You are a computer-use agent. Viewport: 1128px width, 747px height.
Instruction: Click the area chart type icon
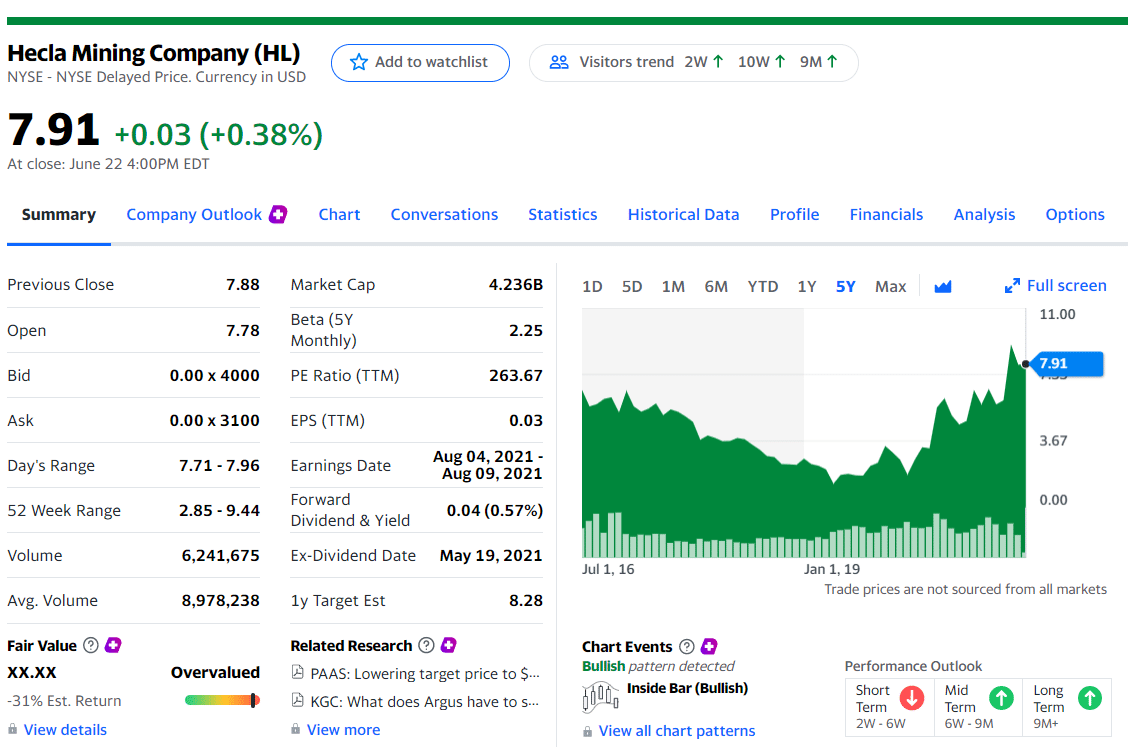coord(943,286)
